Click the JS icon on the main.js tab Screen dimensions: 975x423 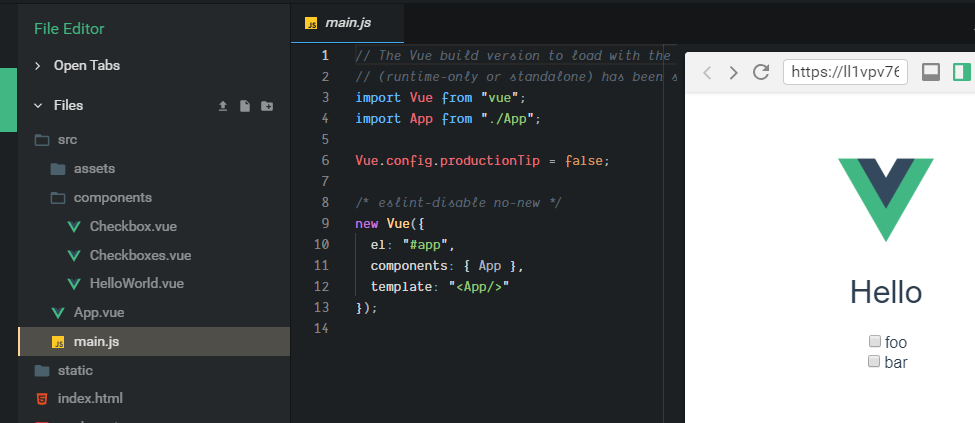click(310, 24)
